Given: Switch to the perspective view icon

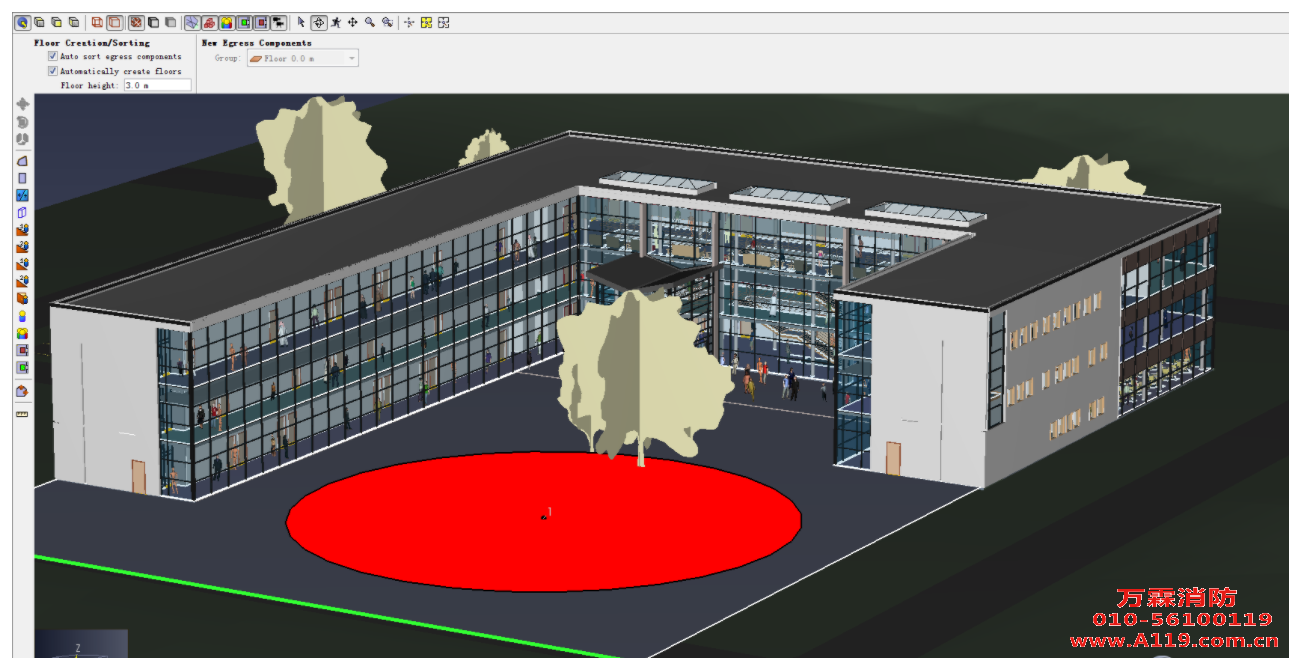Looking at the screenshot, I should point(22,22).
